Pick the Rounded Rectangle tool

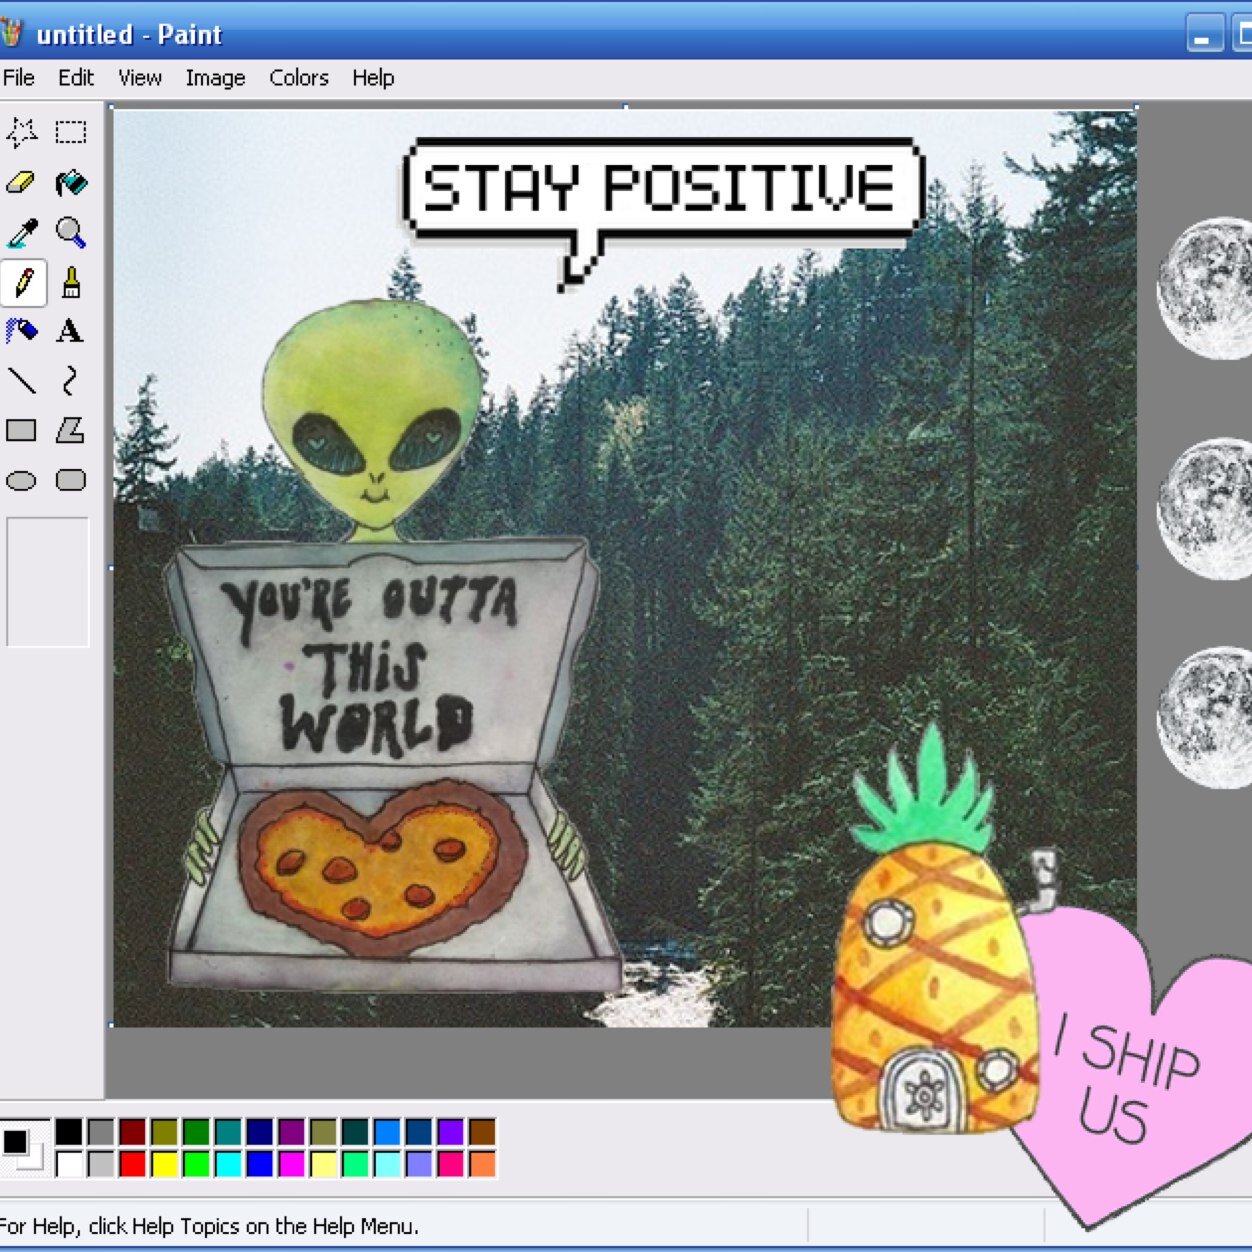click(x=71, y=480)
